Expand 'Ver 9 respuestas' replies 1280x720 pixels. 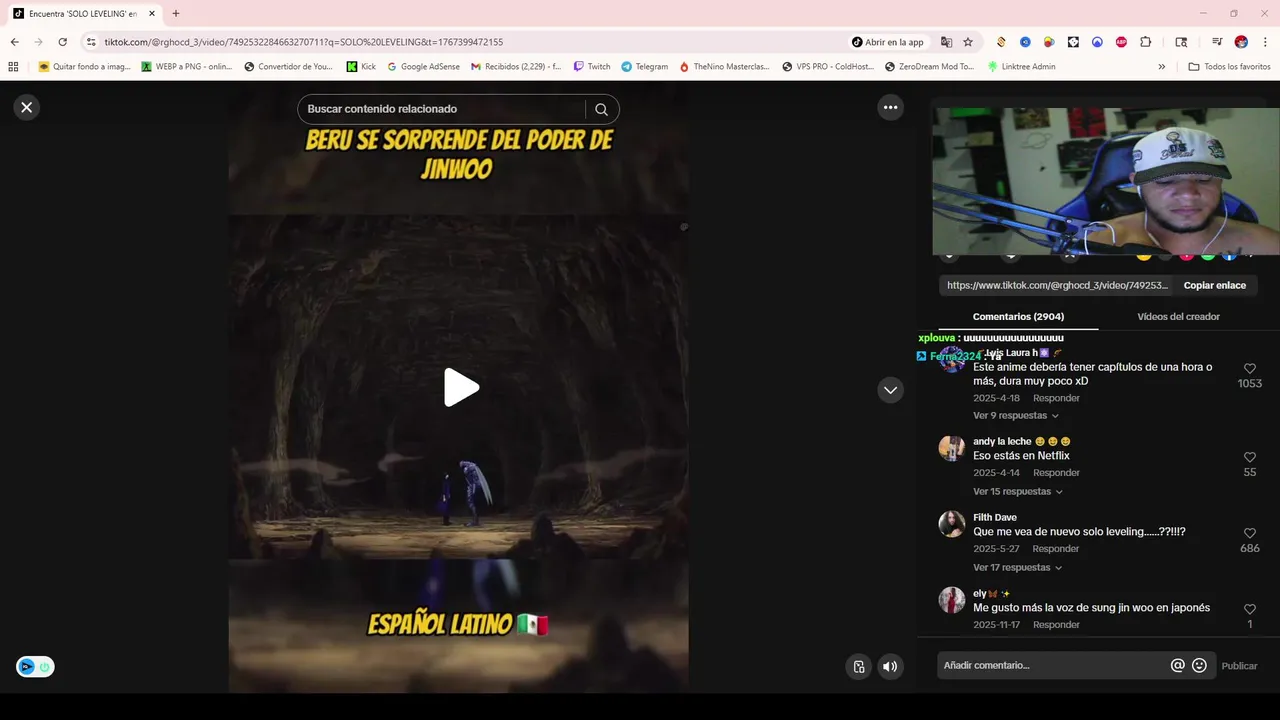click(1016, 416)
